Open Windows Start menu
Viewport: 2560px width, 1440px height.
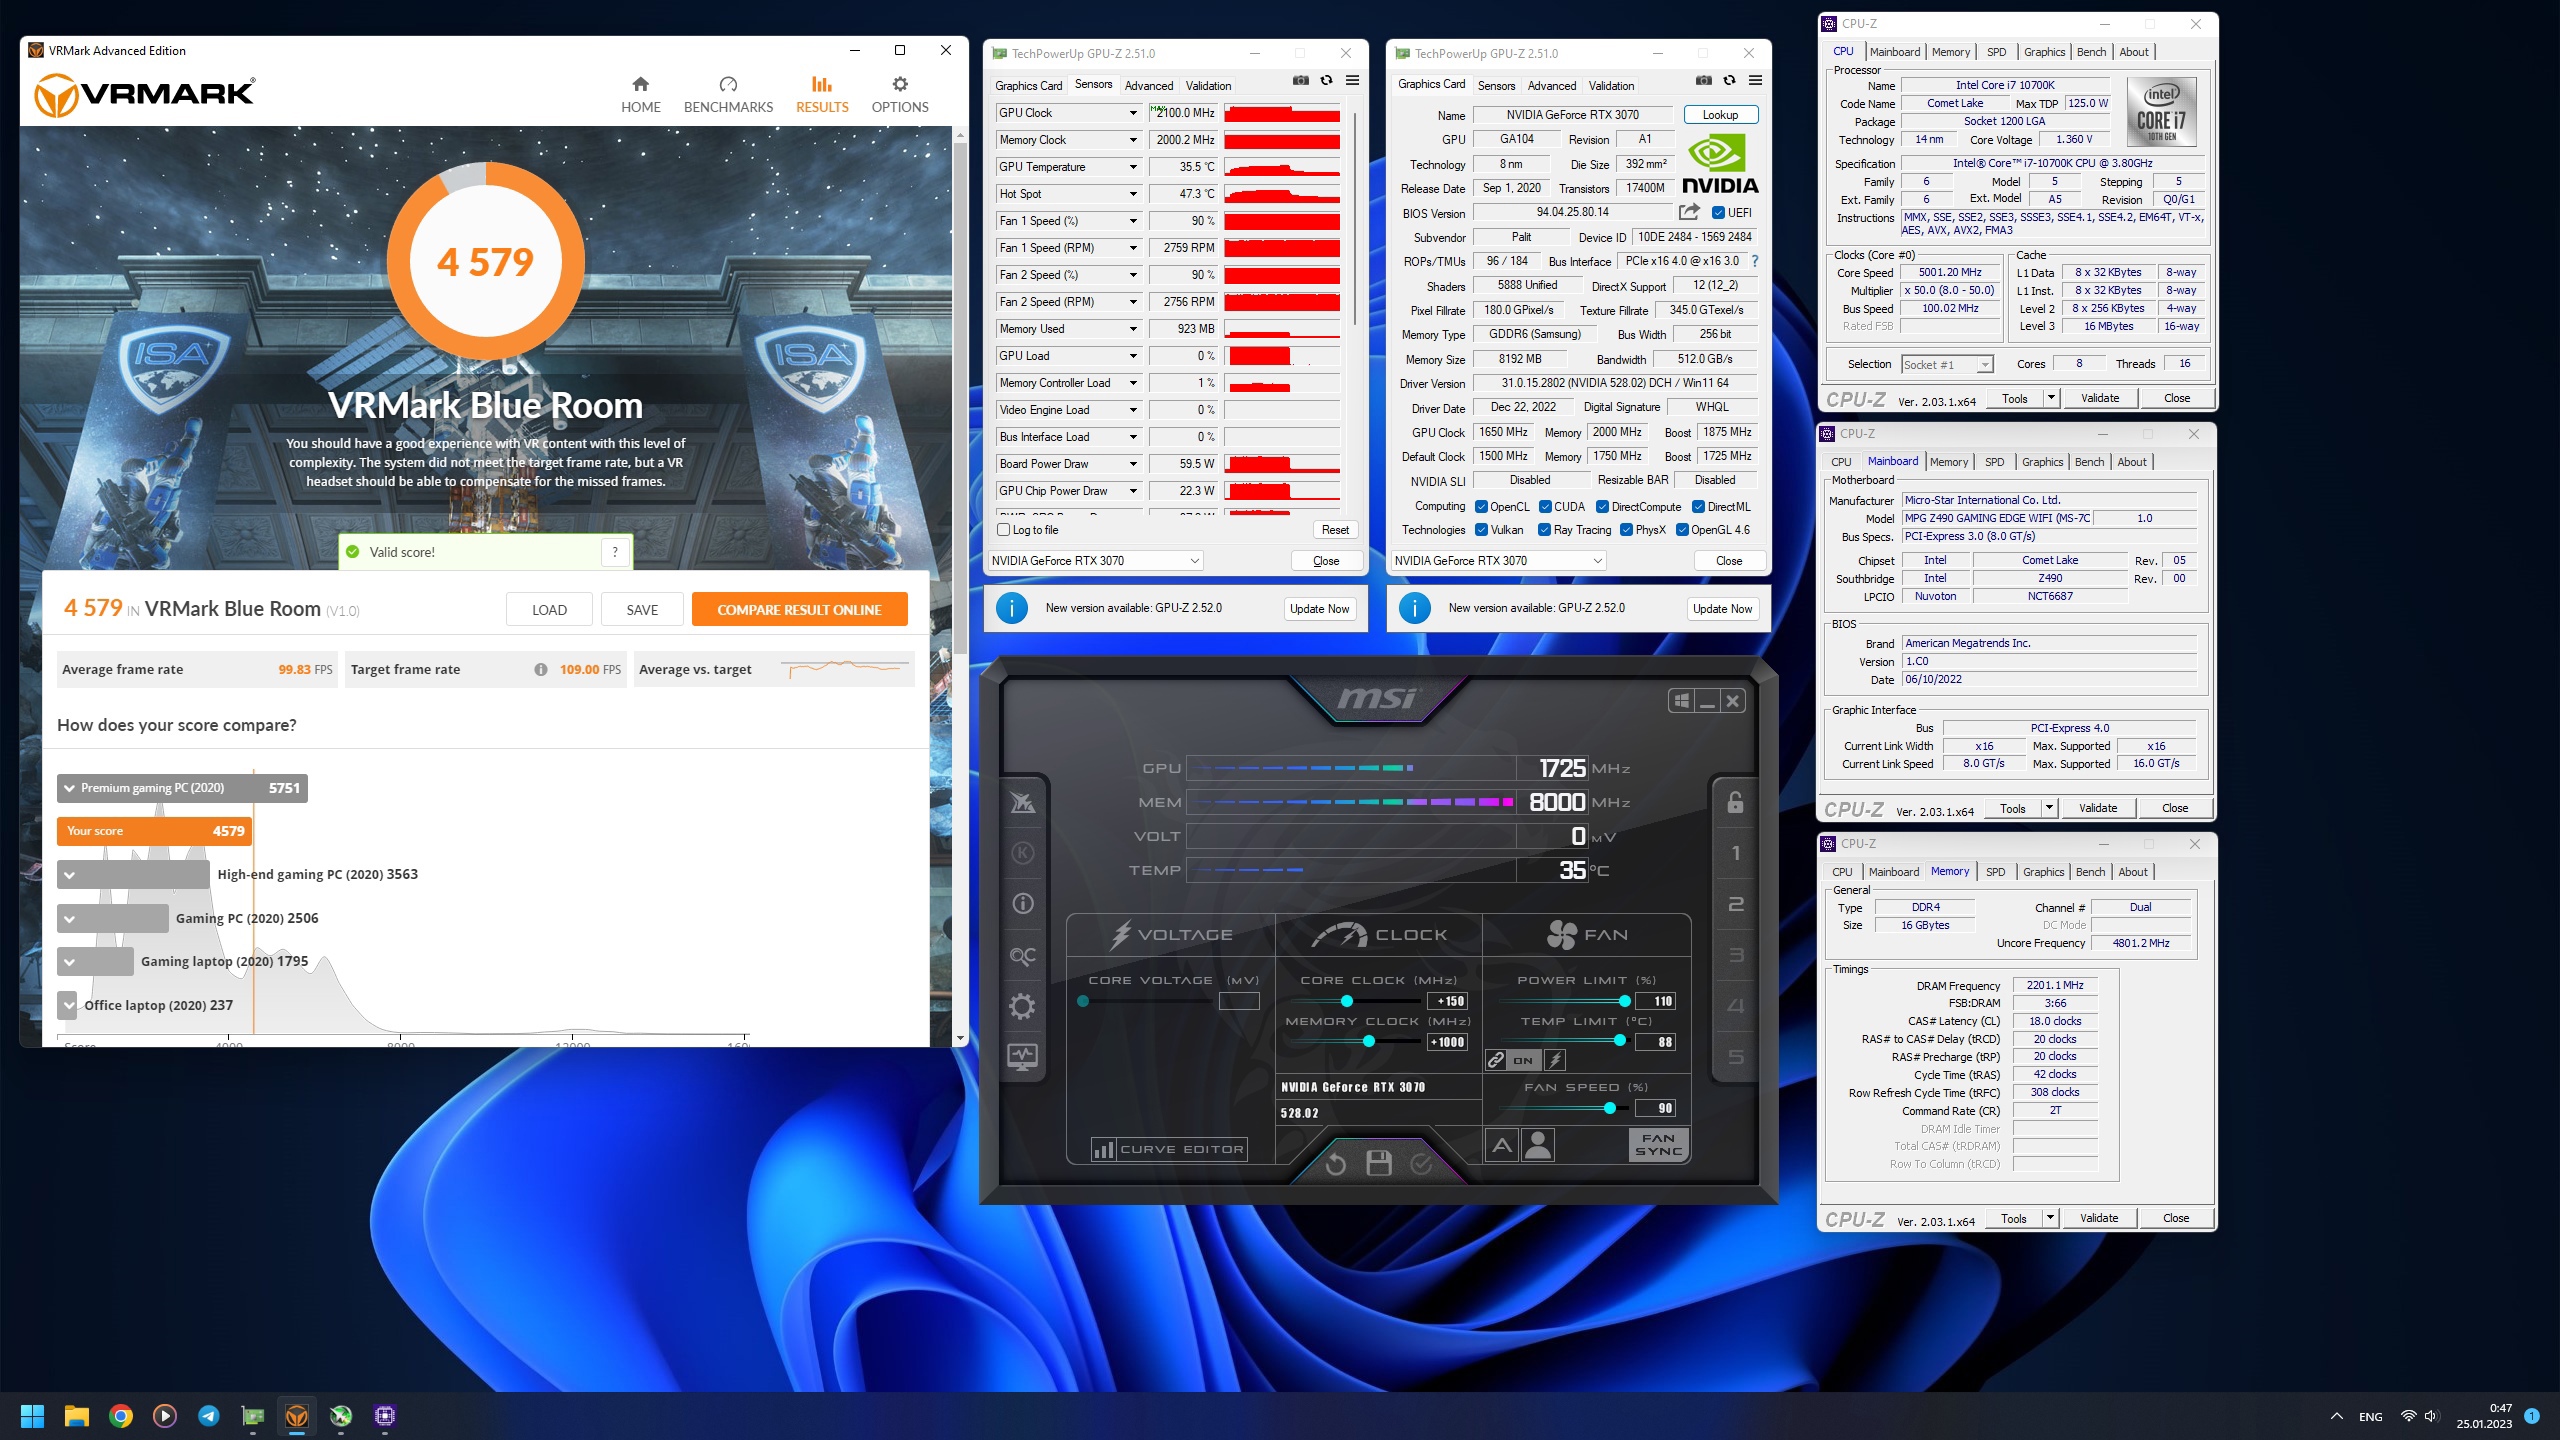coord(33,1415)
